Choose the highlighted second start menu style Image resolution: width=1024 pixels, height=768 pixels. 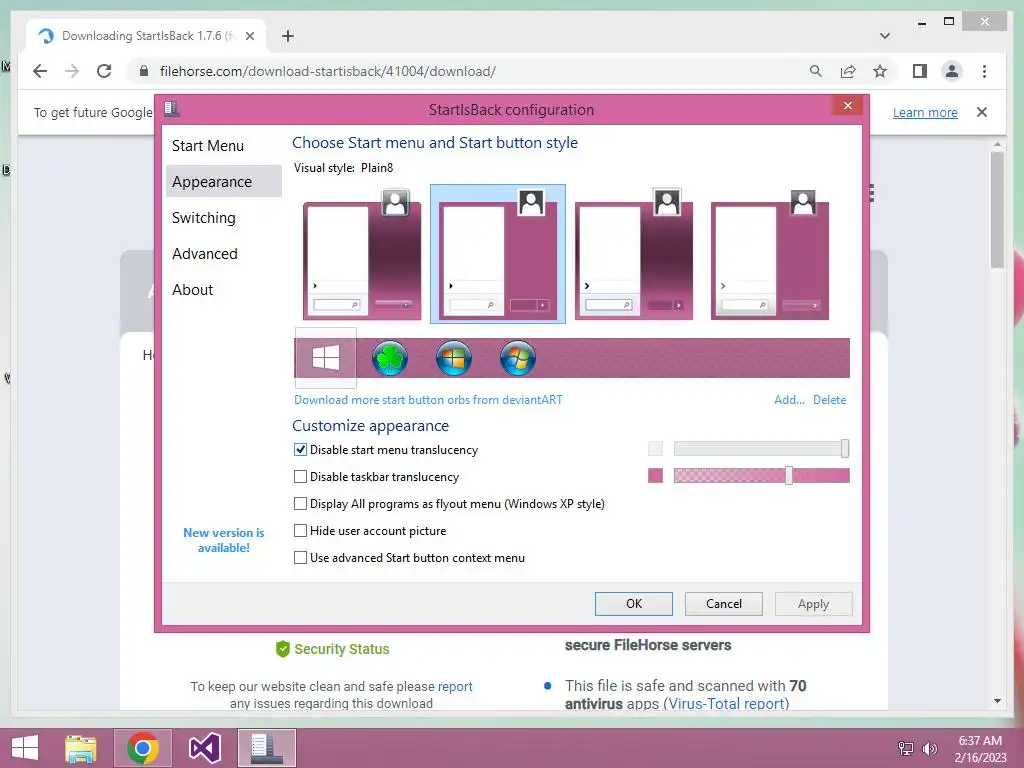498,253
